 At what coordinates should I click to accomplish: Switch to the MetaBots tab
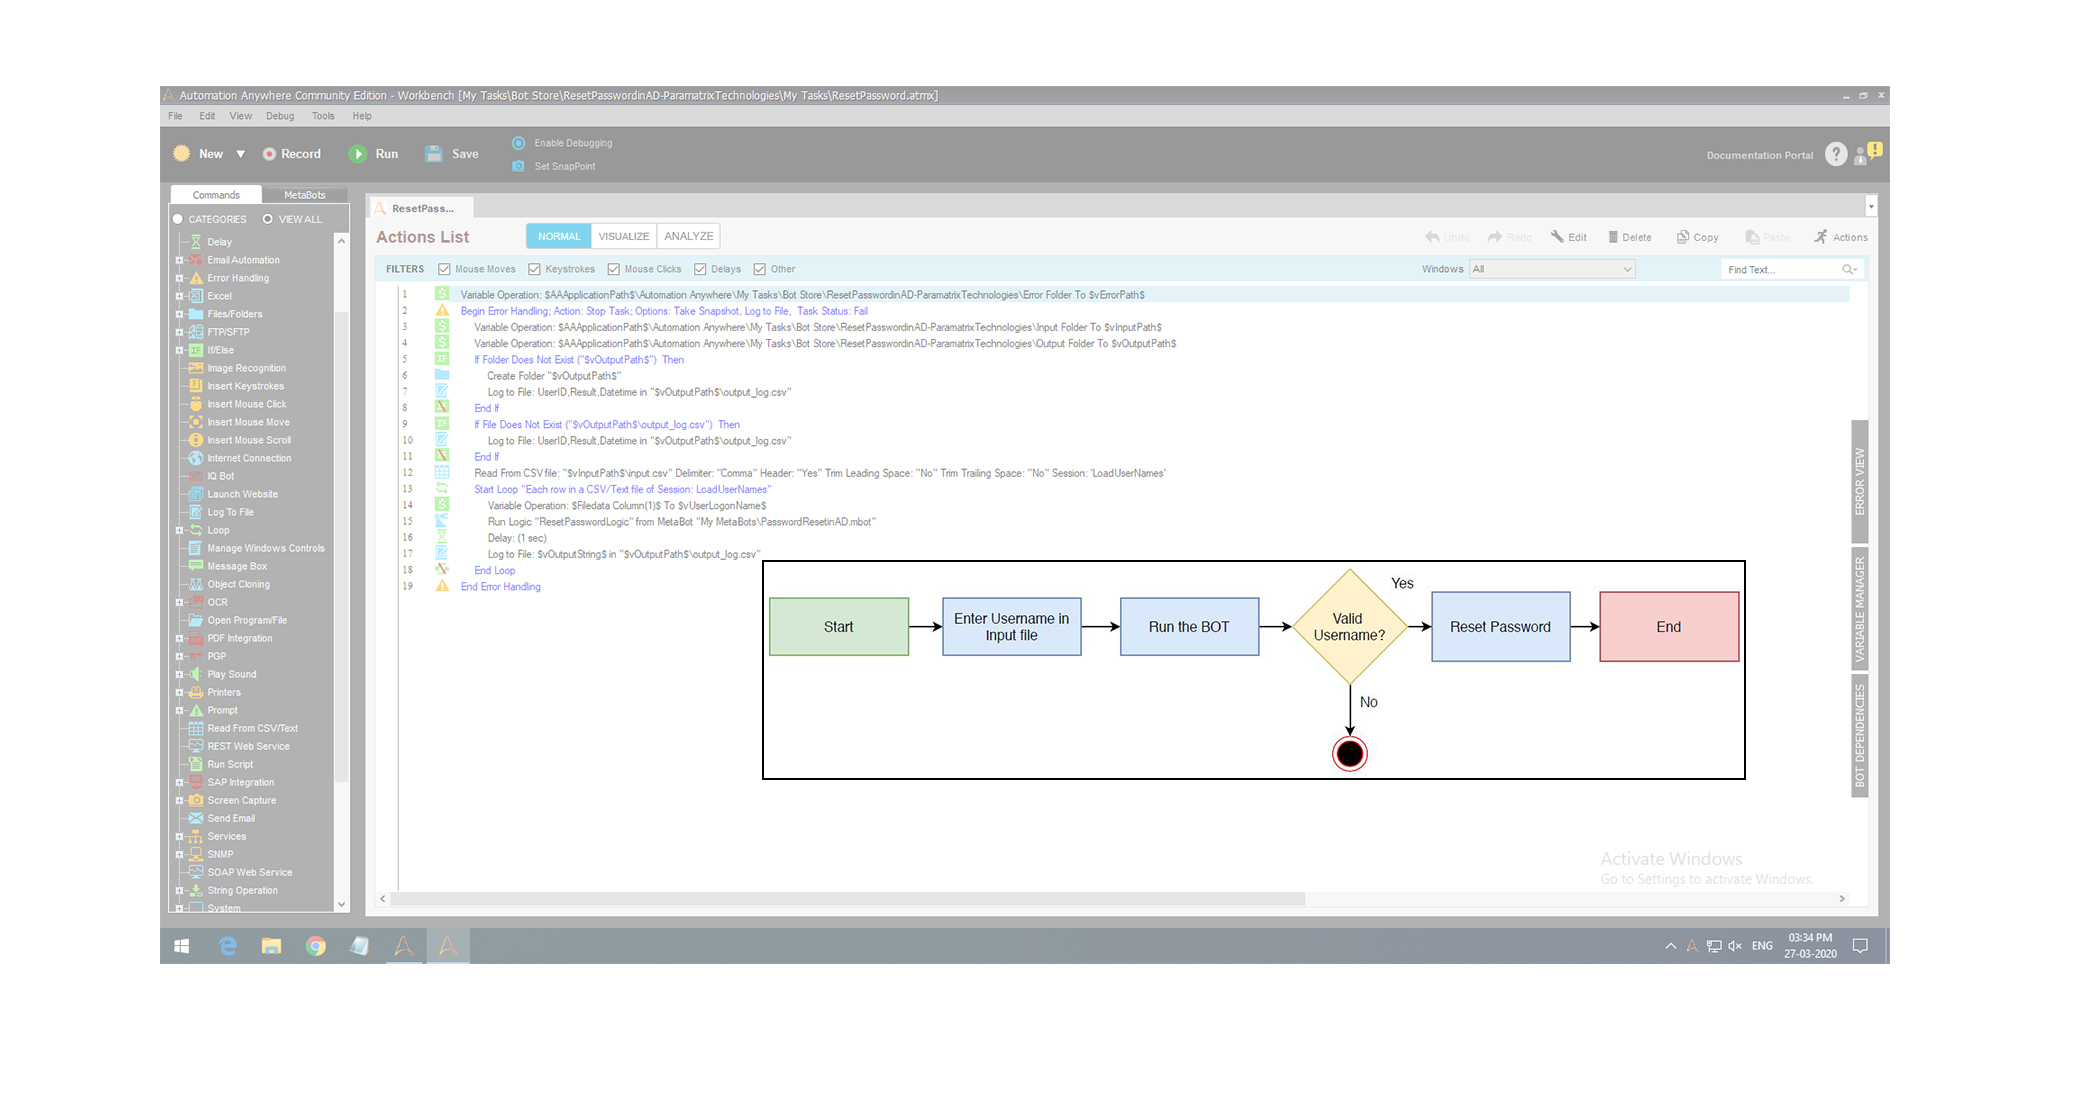coord(305,195)
